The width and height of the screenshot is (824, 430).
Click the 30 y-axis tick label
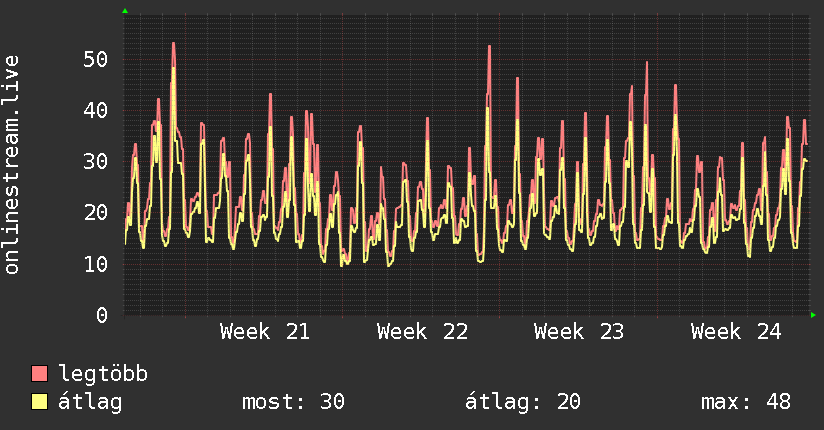(96, 161)
